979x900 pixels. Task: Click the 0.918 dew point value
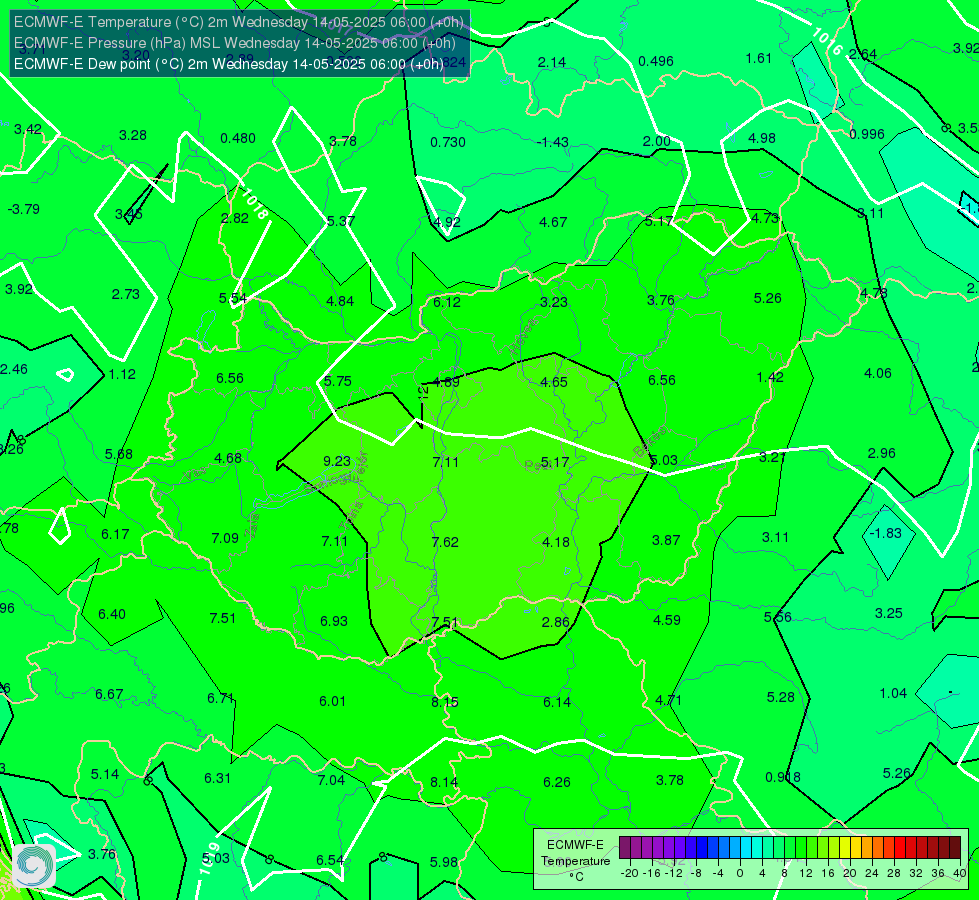[x=783, y=777]
